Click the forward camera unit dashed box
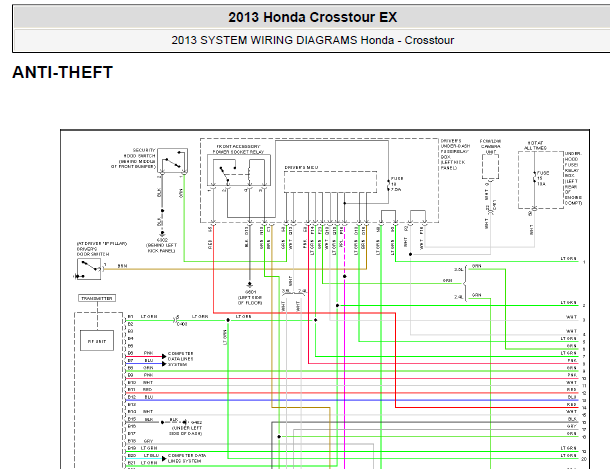The height and width of the screenshot is (469, 610). (490, 166)
